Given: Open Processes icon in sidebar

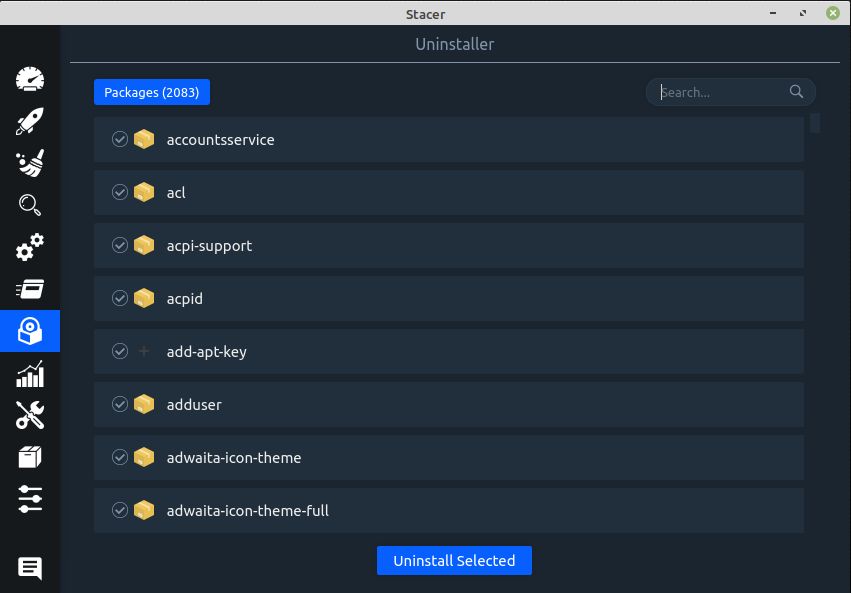Looking at the screenshot, I should 30,289.
